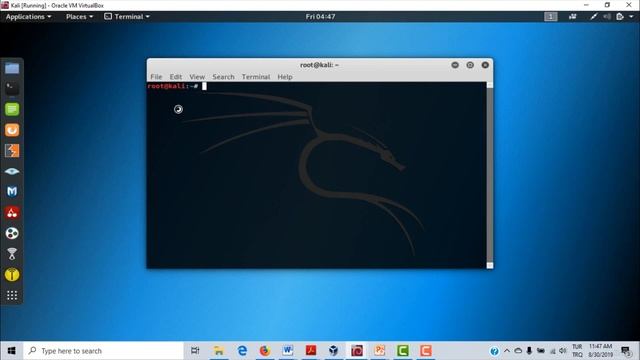Click the terminal scrollbar down arrow
Image resolution: width=640 pixels, height=360 pixels.
490,266
